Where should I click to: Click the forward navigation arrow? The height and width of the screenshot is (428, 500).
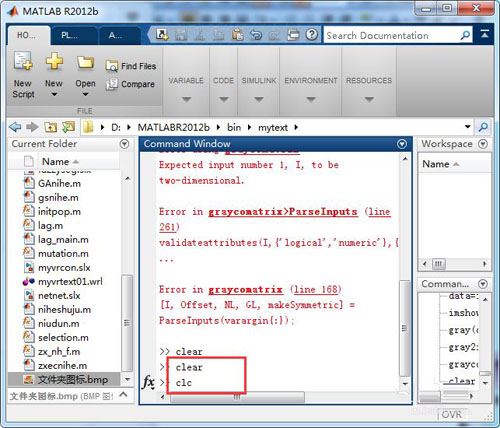point(32,127)
